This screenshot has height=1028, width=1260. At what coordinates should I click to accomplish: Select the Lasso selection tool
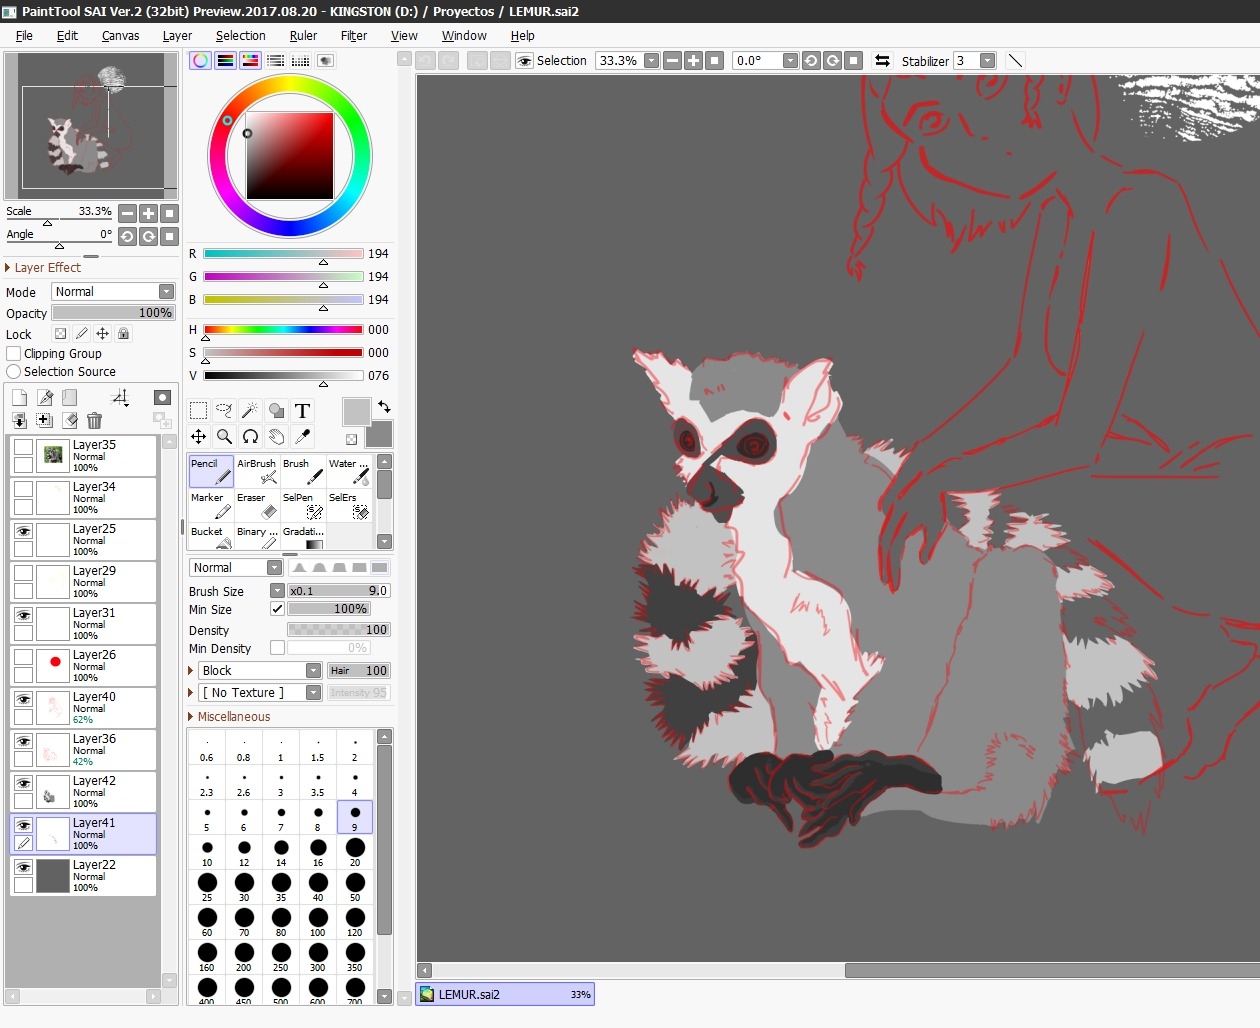(224, 411)
